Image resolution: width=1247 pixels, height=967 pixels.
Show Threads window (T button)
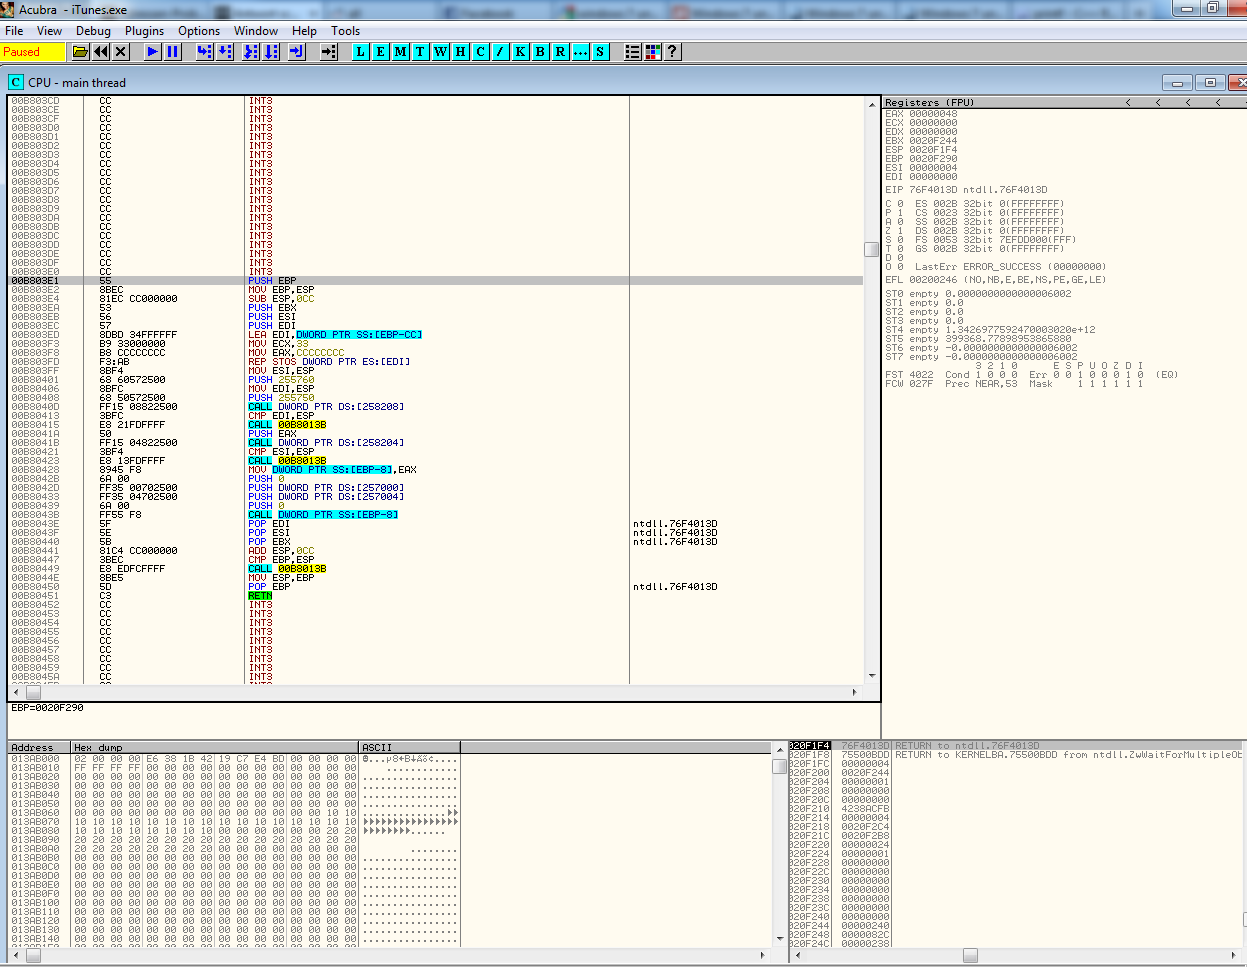click(x=420, y=52)
